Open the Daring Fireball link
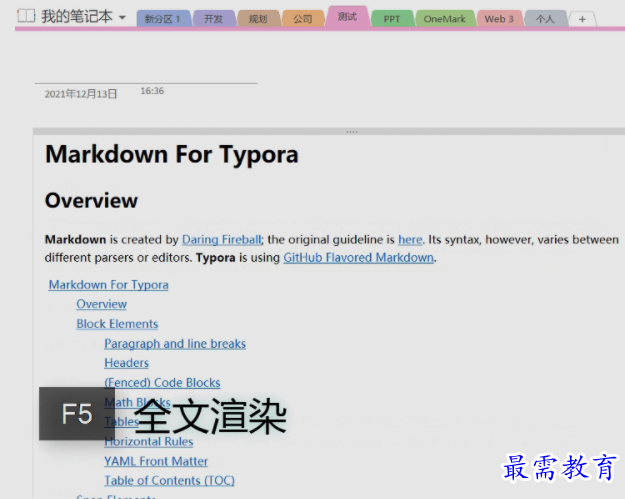The height and width of the screenshot is (499, 625). pyautogui.click(x=222, y=240)
